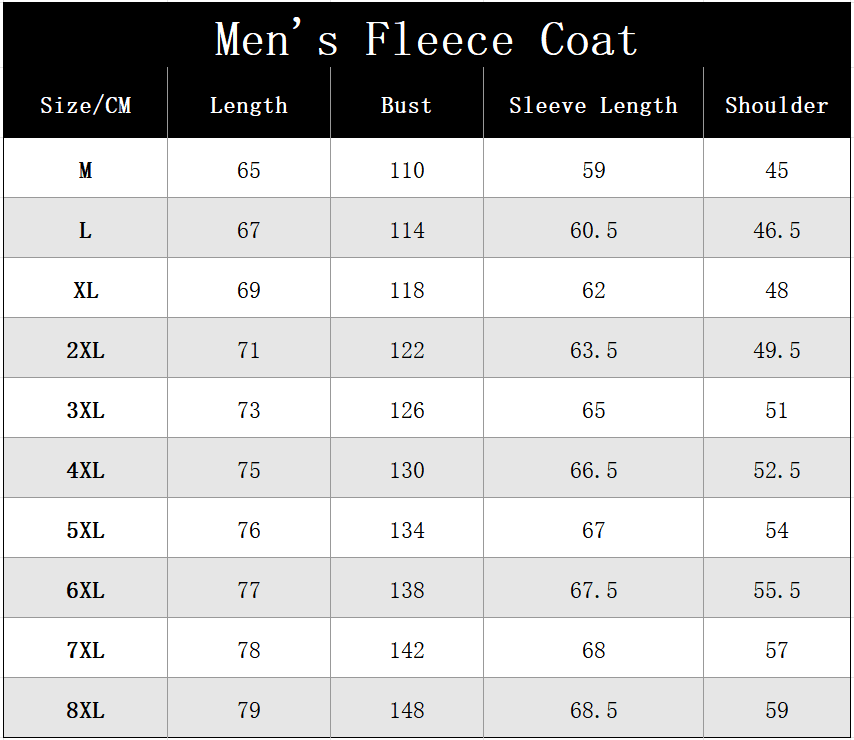Screen dimensions: 854x740
Task: Select the Size/CM column header
Action: click(x=85, y=106)
